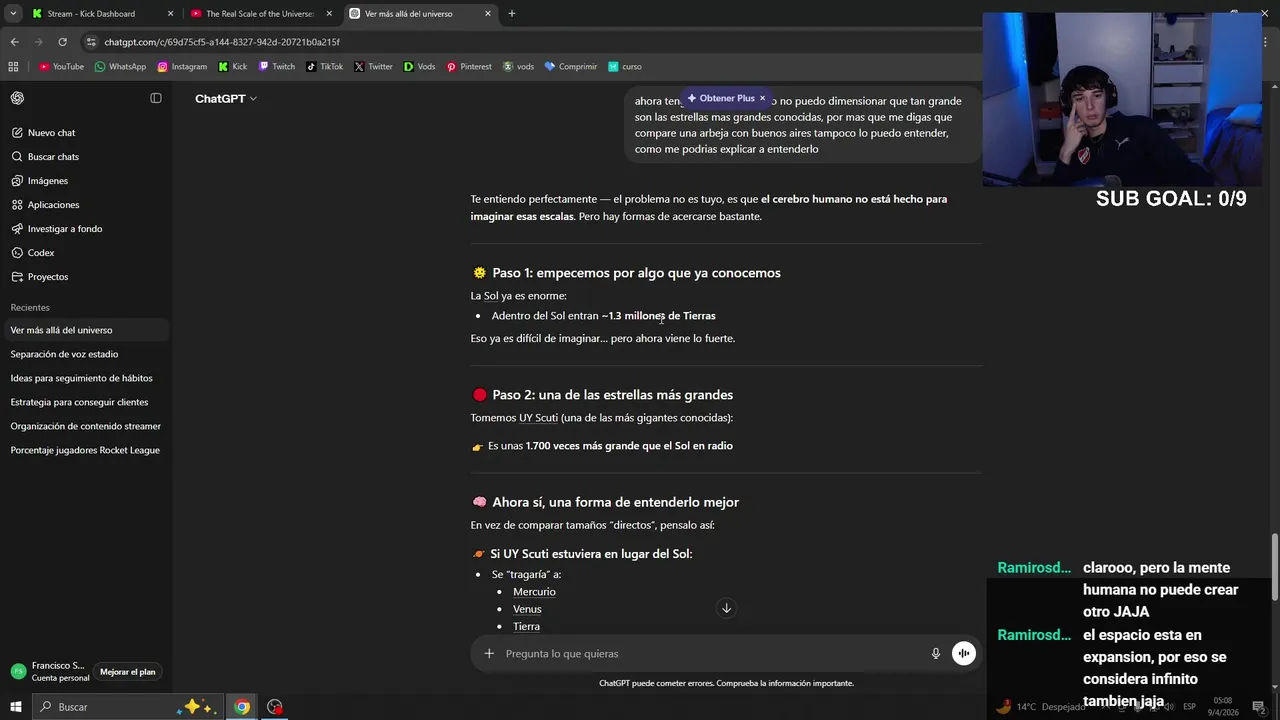Open chat Porcentaje jugadores Rocket League
The height and width of the screenshot is (720, 1280).
coord(86,450)
